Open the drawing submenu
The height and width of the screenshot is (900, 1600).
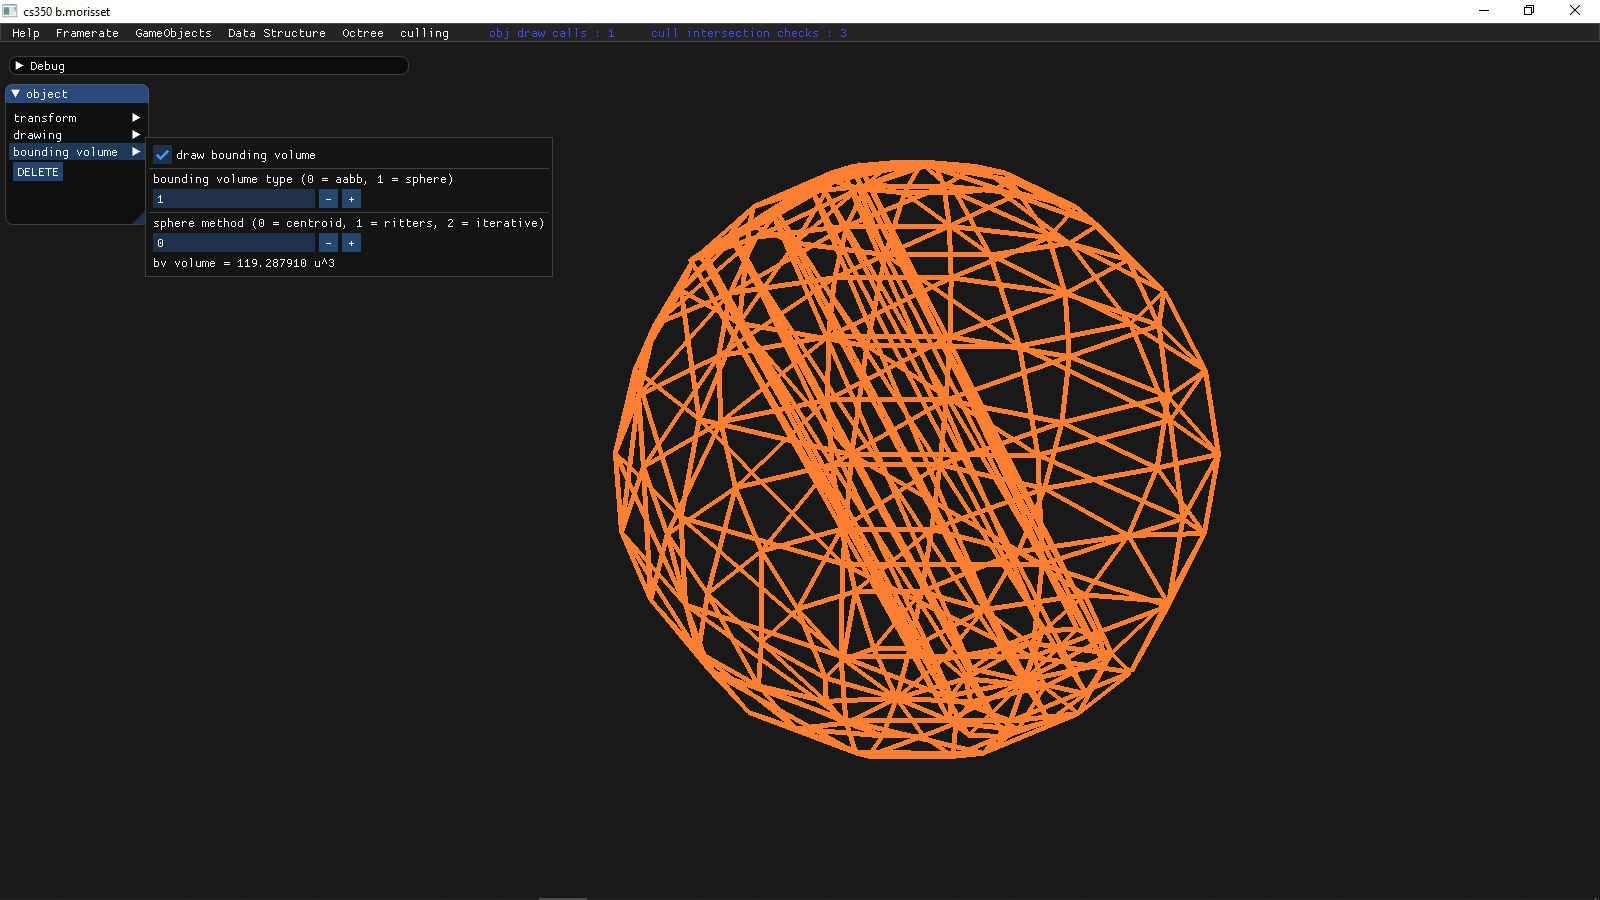point(75,135)
